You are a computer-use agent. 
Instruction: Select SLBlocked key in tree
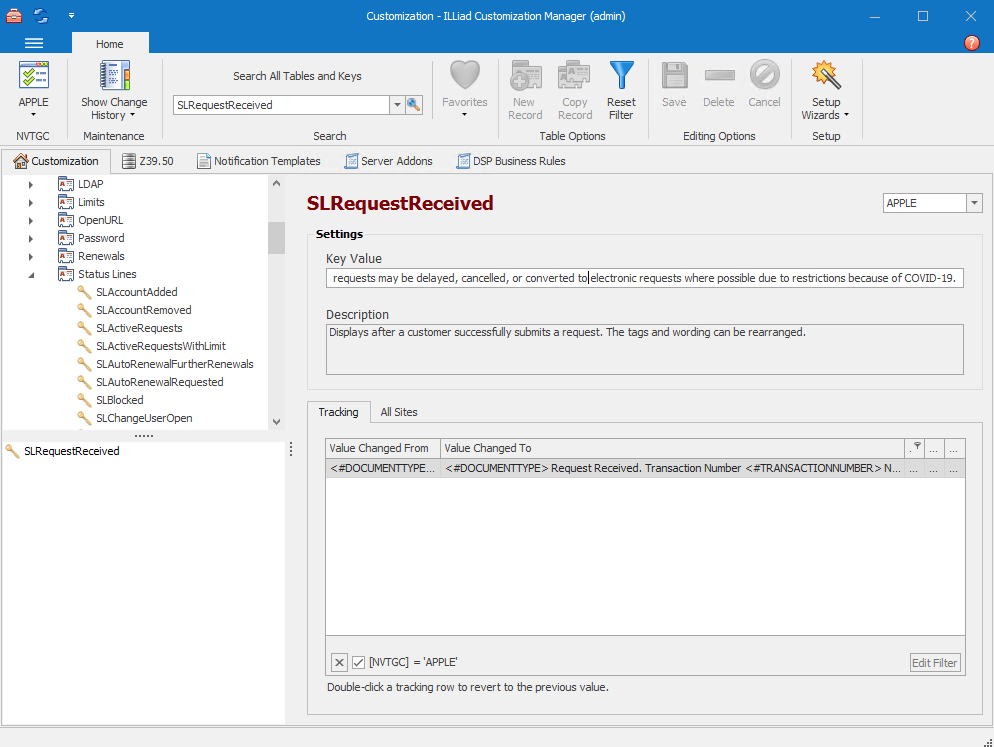[119, 400]
